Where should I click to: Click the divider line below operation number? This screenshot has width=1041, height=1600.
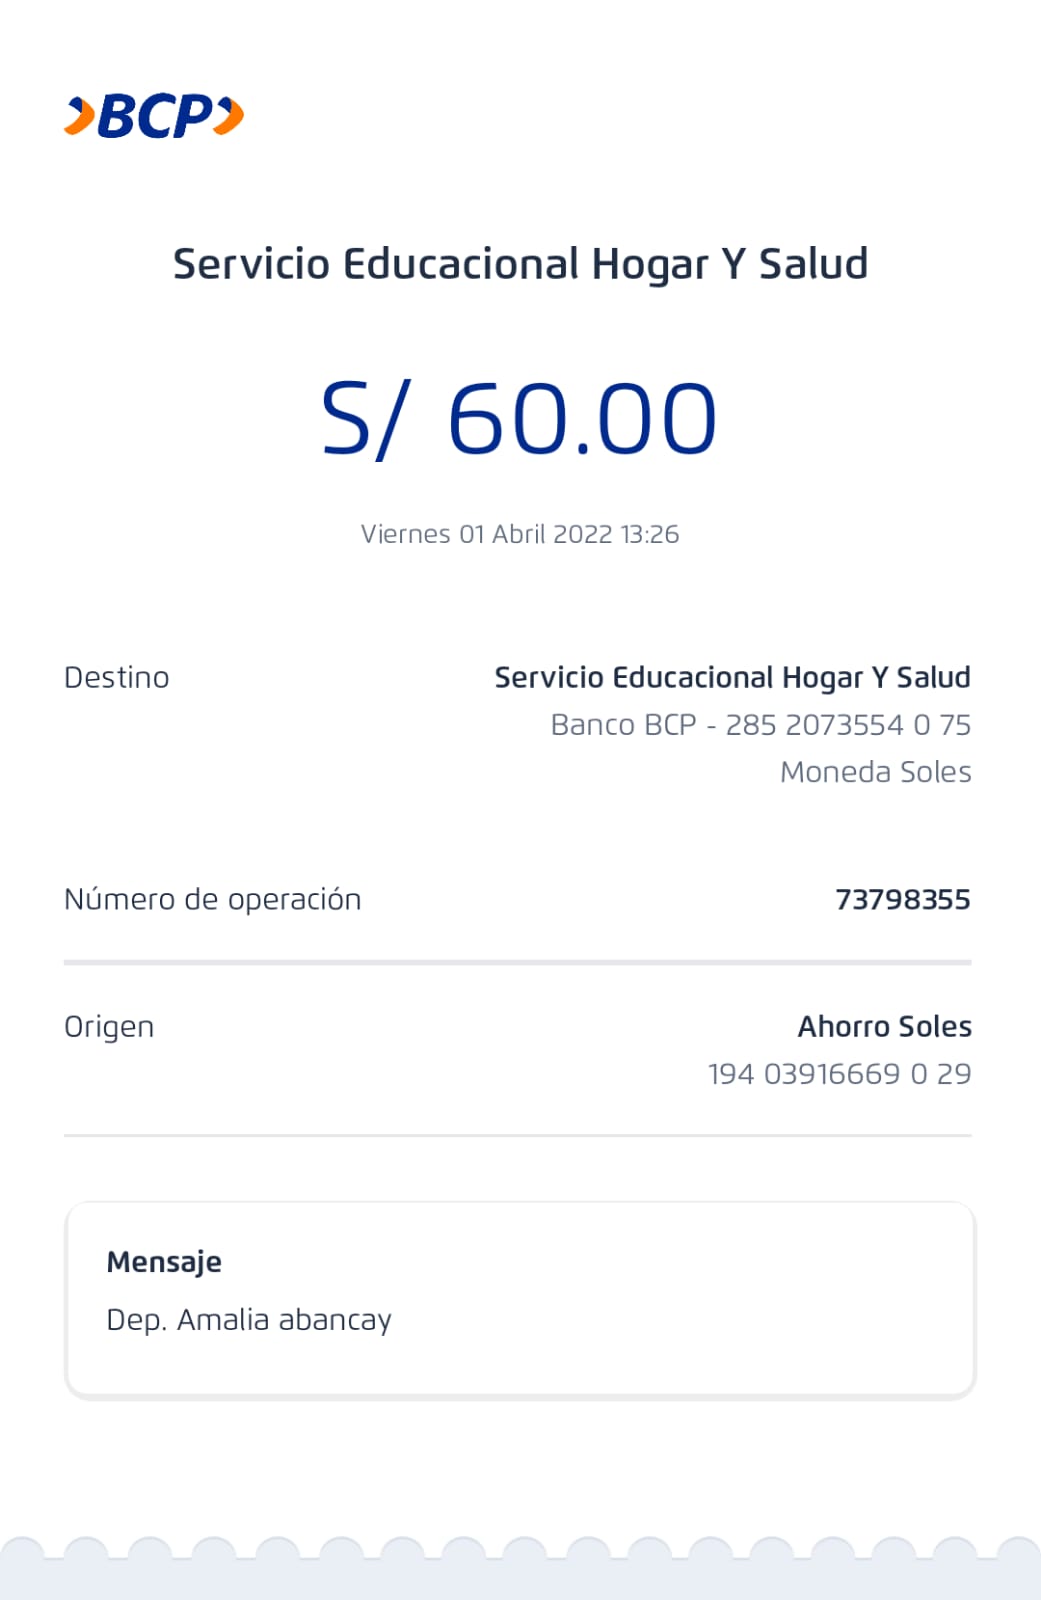click(x=518, y=962)
